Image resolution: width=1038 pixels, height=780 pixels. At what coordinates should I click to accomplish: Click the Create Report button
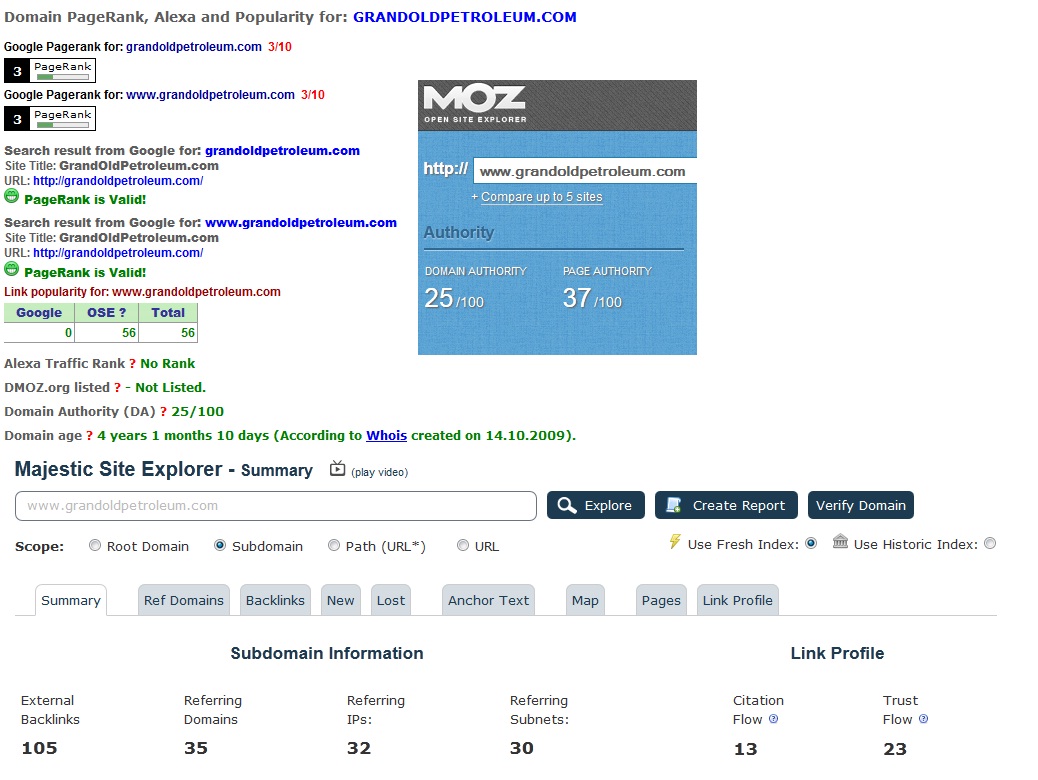[726, 505]
